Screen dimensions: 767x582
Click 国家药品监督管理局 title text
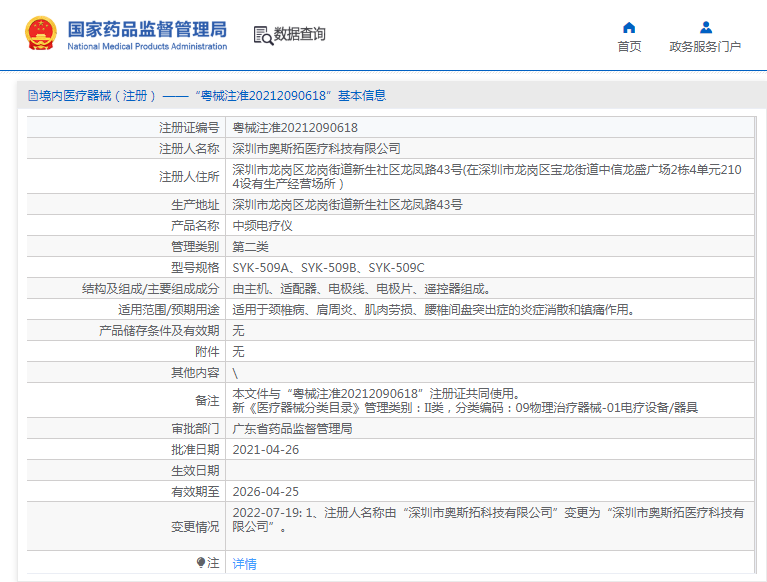click(147, 29)
